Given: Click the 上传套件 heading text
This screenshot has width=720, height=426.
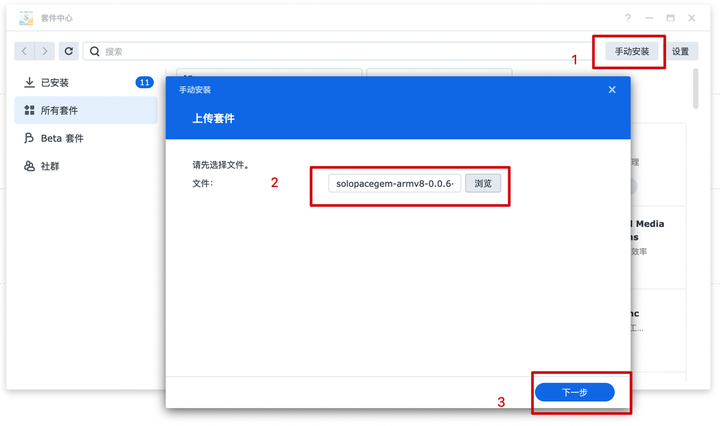Looking at the screenshot, I should point(214,118).
